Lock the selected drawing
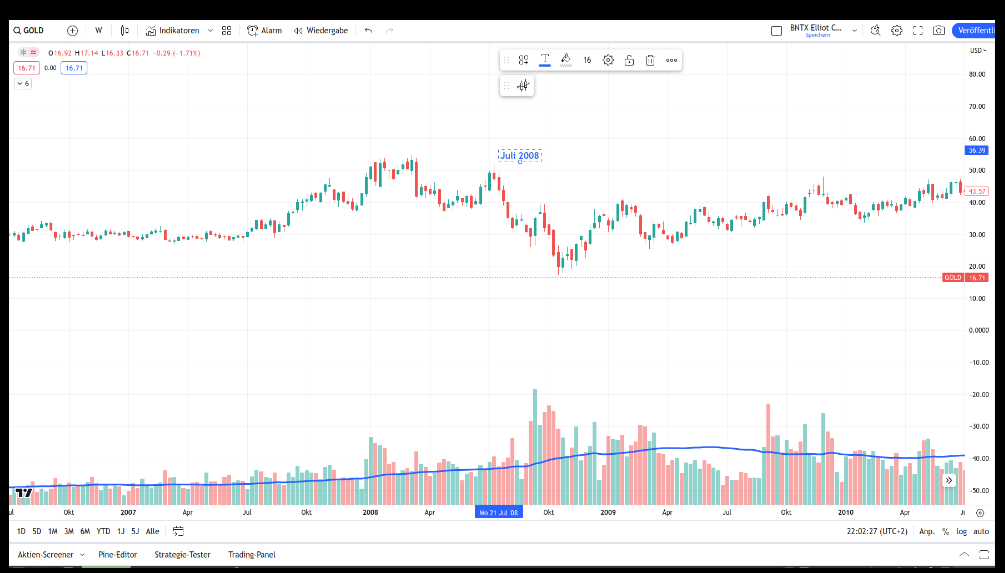1005x573 pixels. pos(629,60)
